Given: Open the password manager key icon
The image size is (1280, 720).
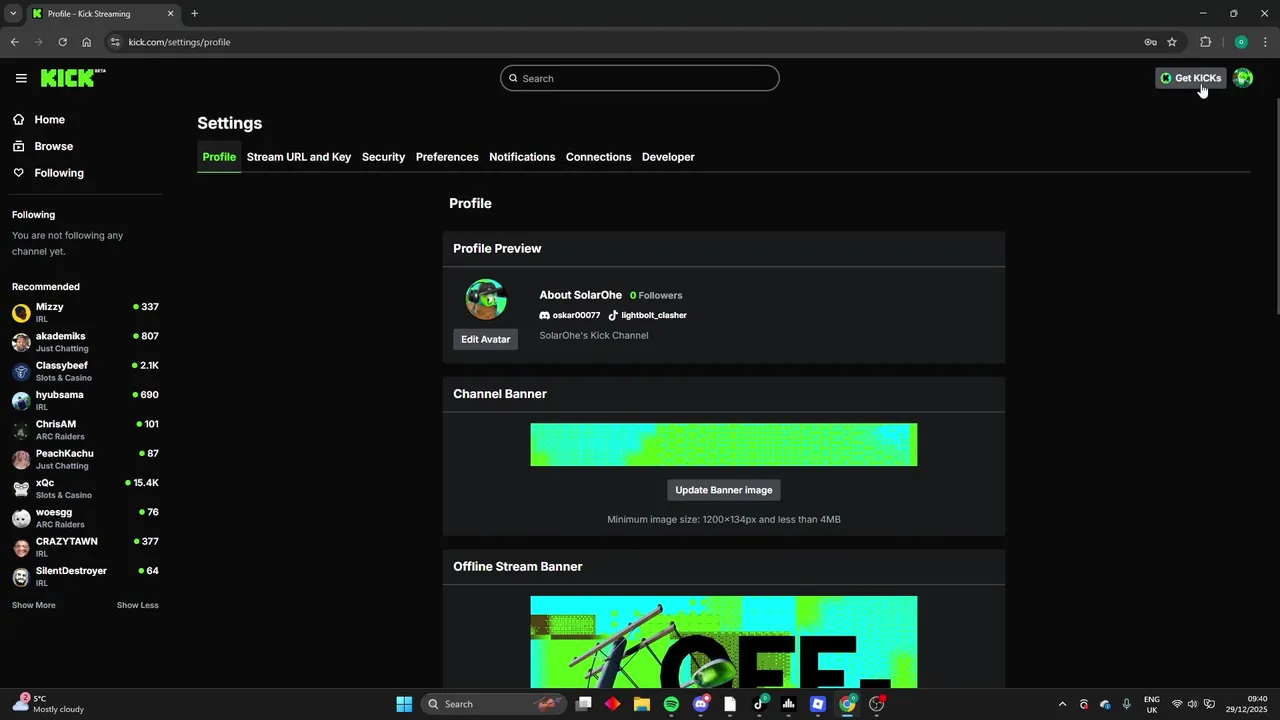Looking at the screenshot, I should coord(1150,42).
